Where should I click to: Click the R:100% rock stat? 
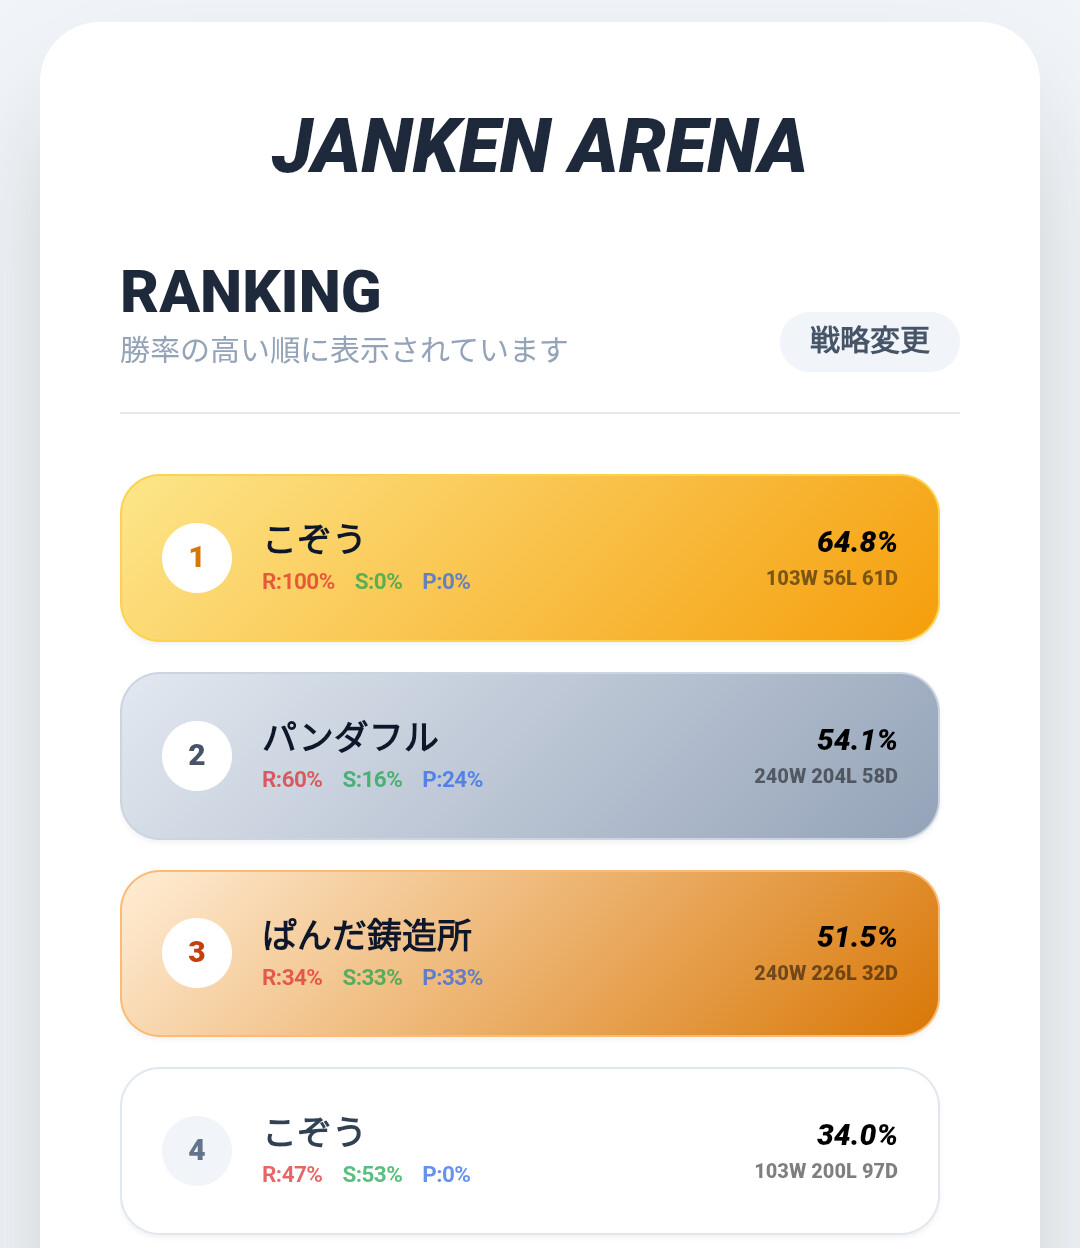[298, 582]
